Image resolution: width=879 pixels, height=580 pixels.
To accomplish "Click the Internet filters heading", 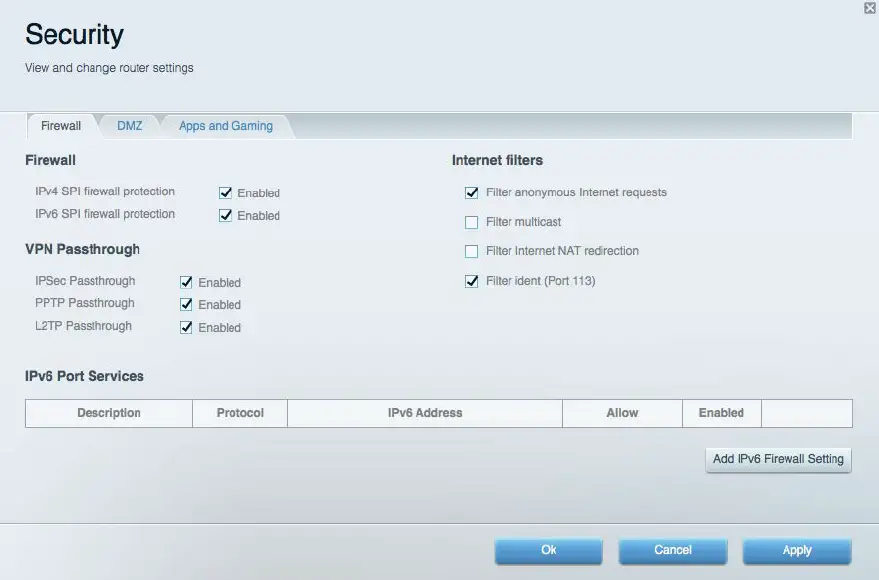I will (x=497, y=160).
